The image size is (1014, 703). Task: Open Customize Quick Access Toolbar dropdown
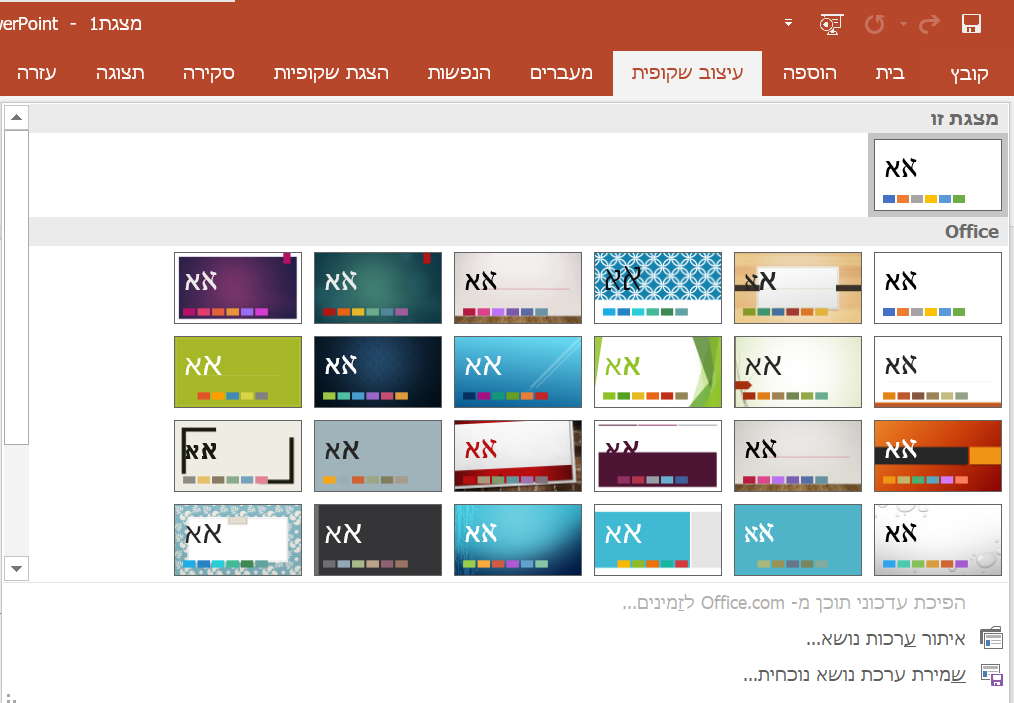point(788,23)
